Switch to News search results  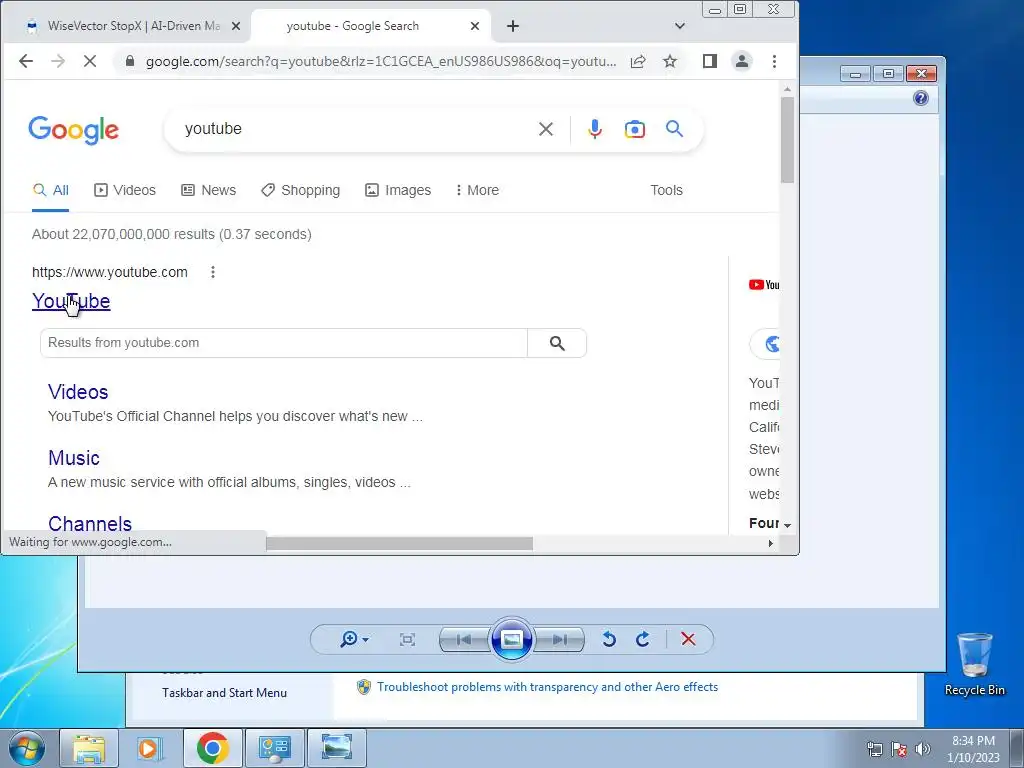point(208,190)
